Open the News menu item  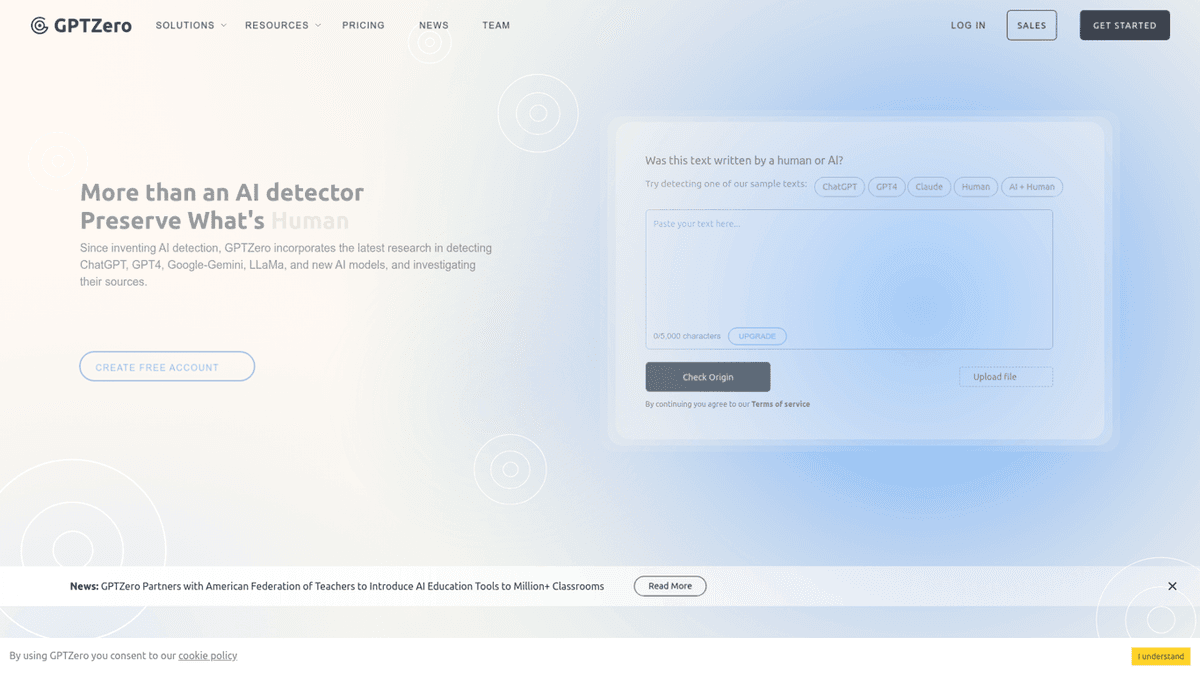click(434, 25)
